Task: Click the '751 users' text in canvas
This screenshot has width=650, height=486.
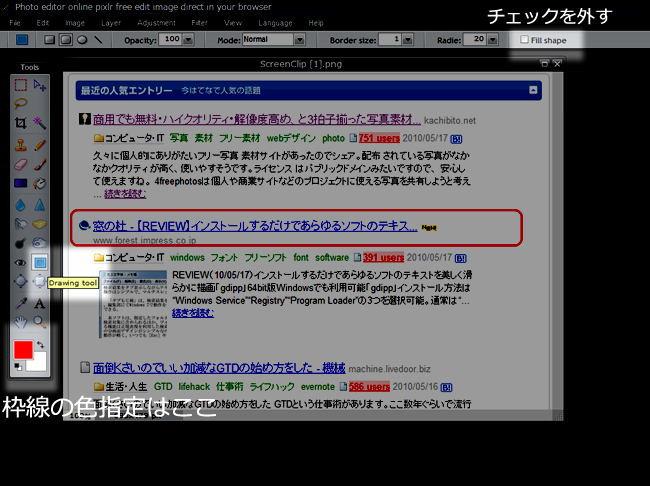Action: (379, 138)
